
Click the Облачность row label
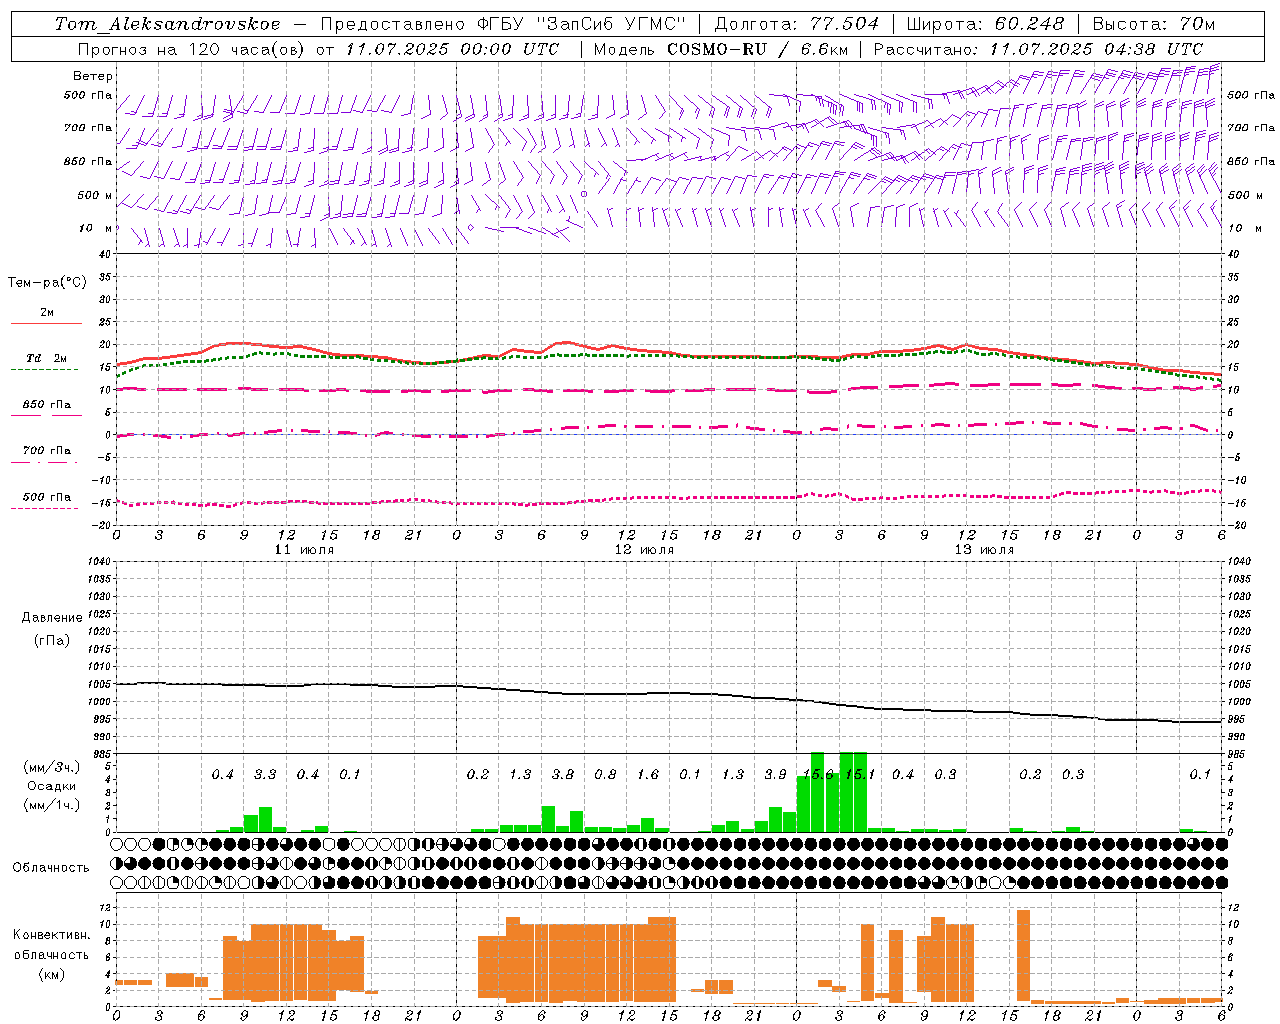tap(51, 868)
